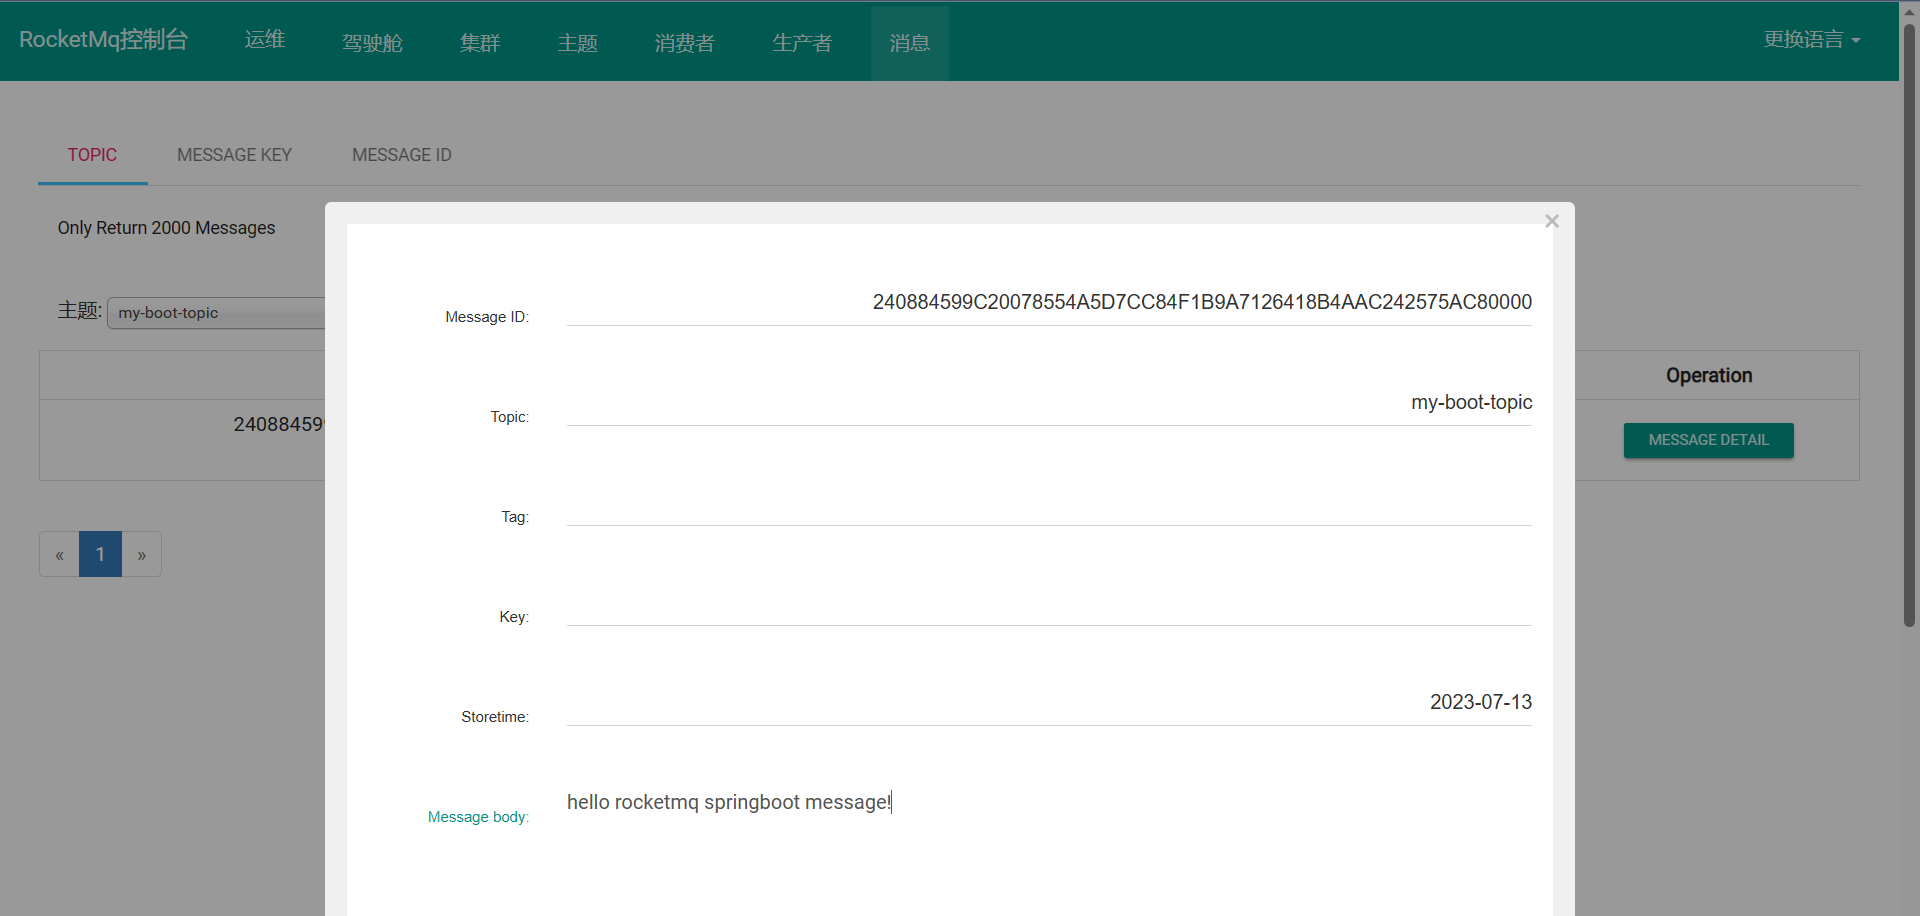1920x916 pixels.
Task: Open the 更换语言 language dropdown
Action: 1812,39
